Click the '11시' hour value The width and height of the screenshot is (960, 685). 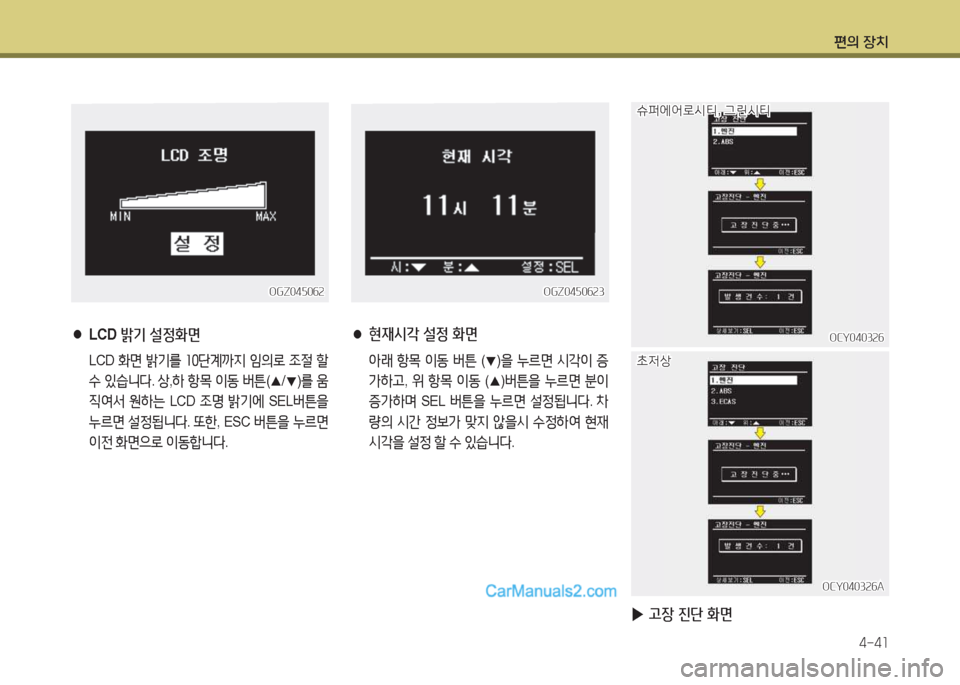pyautogui.click(x=445, y=205)
